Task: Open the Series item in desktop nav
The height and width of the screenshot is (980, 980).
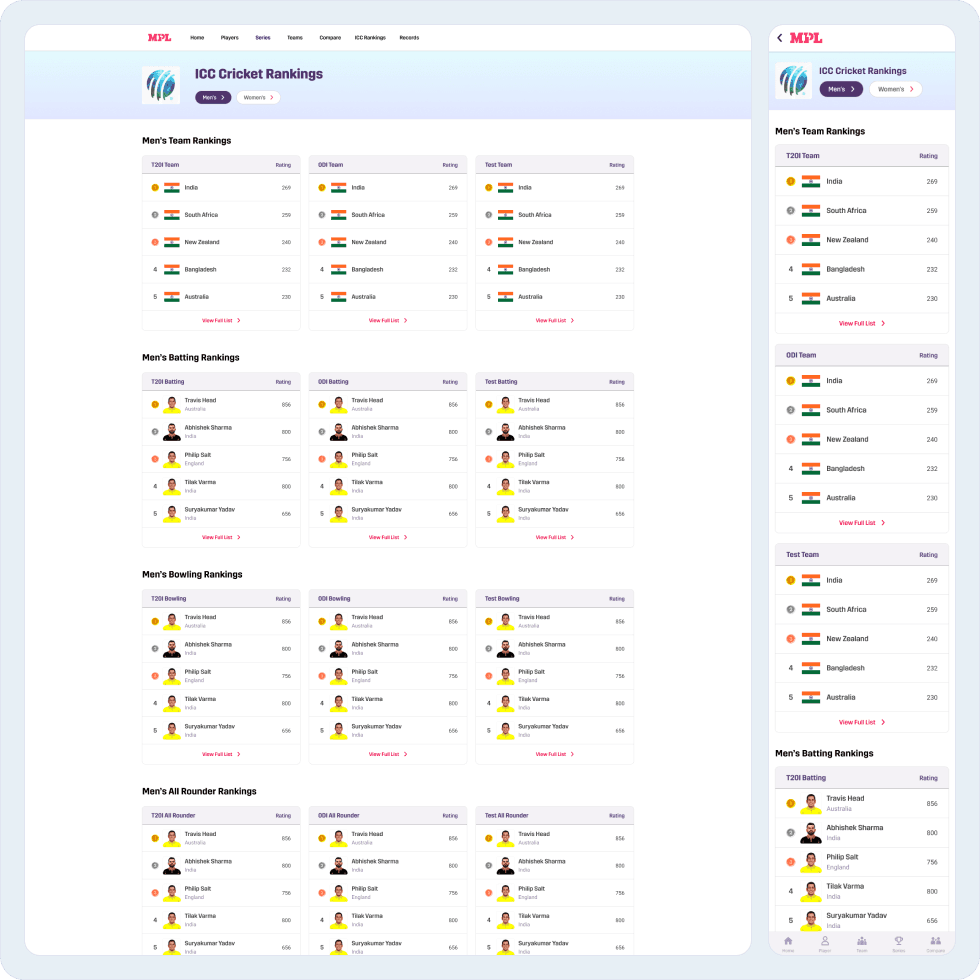Action: (x=263, y=38)
